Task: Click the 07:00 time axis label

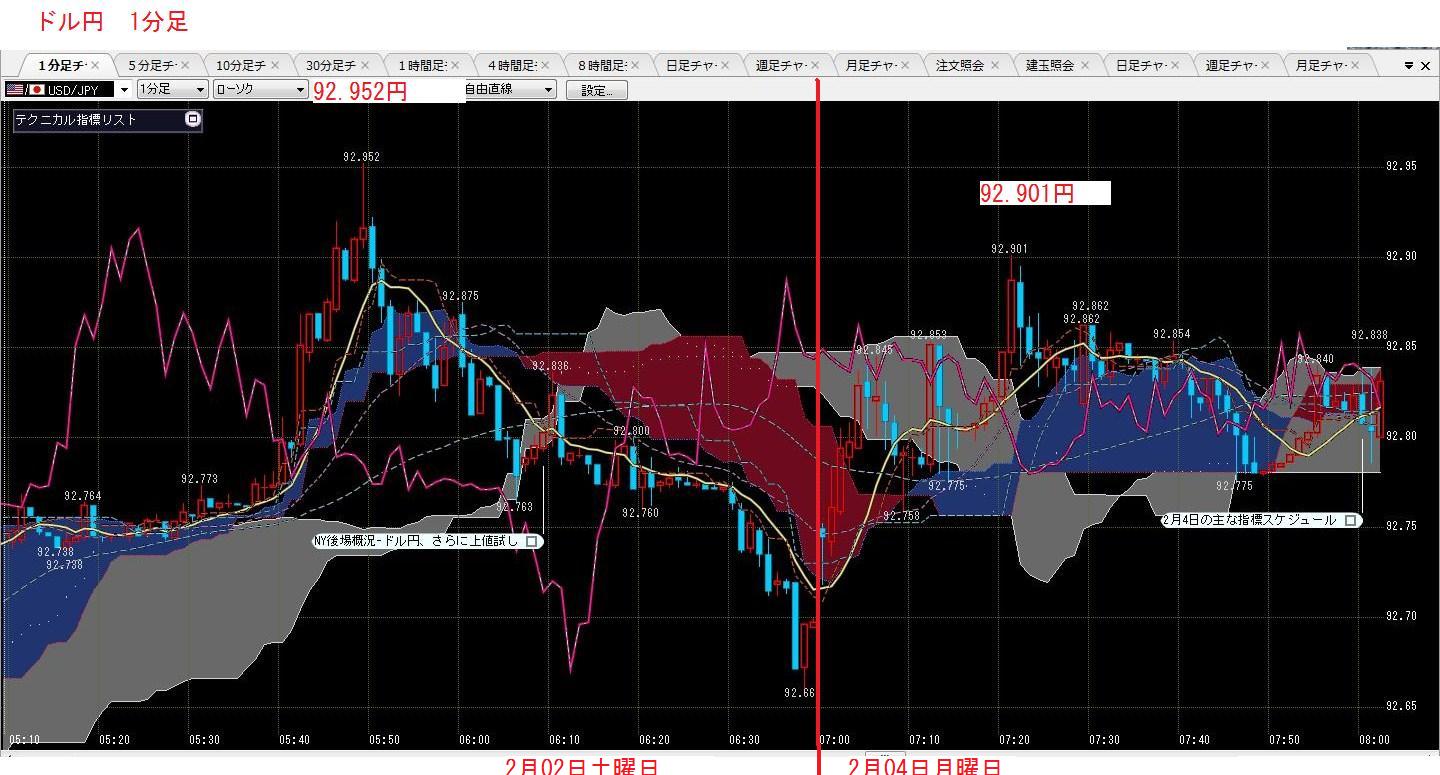Action: tap(834, 740)
